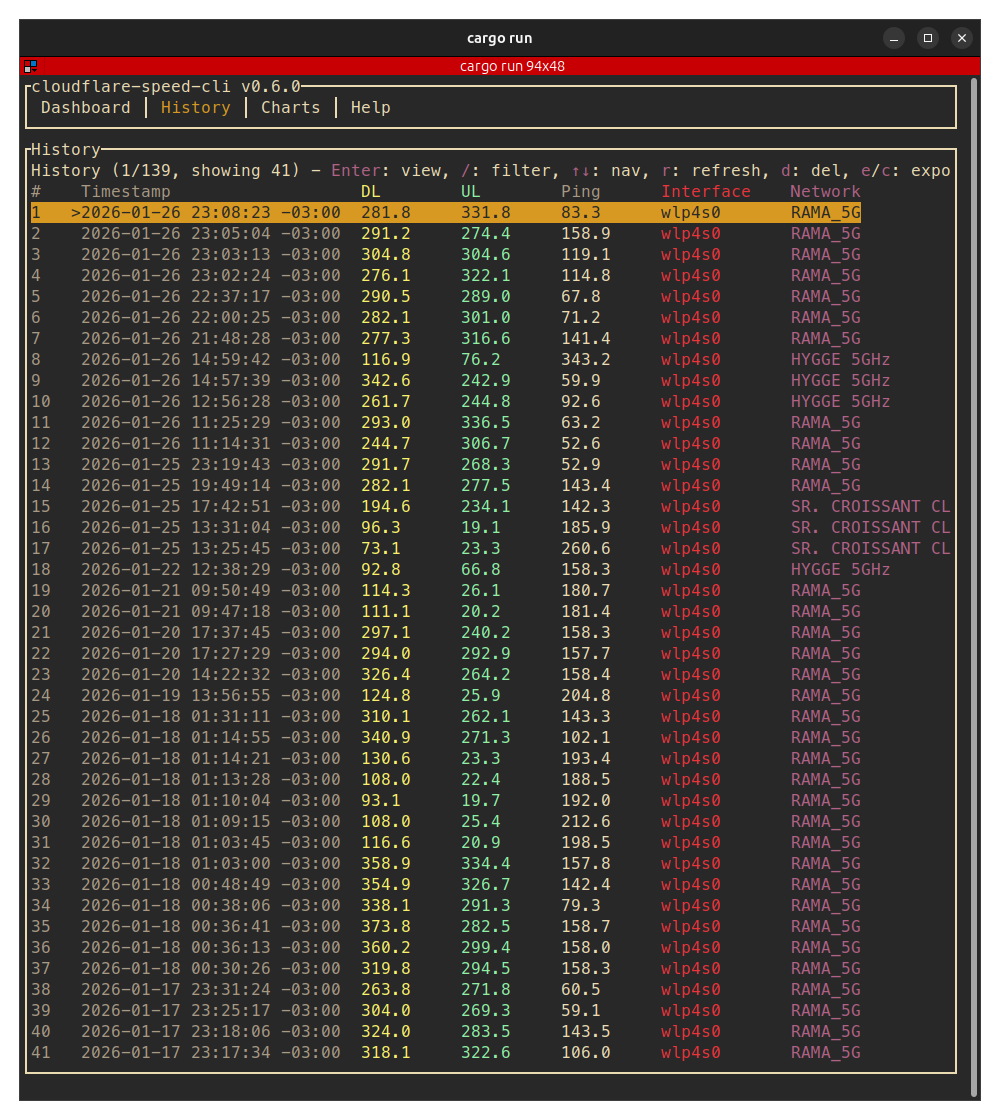Open the Charts tab
Image resolution: width=1000 pixels, height=1120 pixels.
290,107
